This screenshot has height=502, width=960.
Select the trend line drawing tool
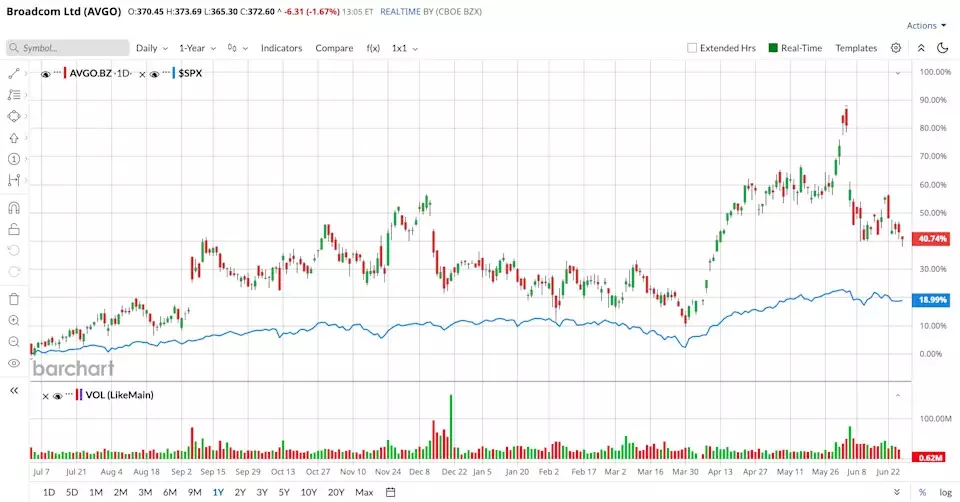[x=13, y=73]
